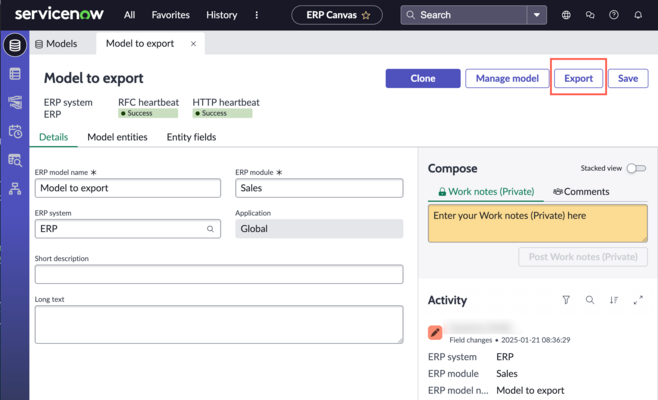
Task: Open the hierarchy diagram sidebar icon
Action: (15, 189)
